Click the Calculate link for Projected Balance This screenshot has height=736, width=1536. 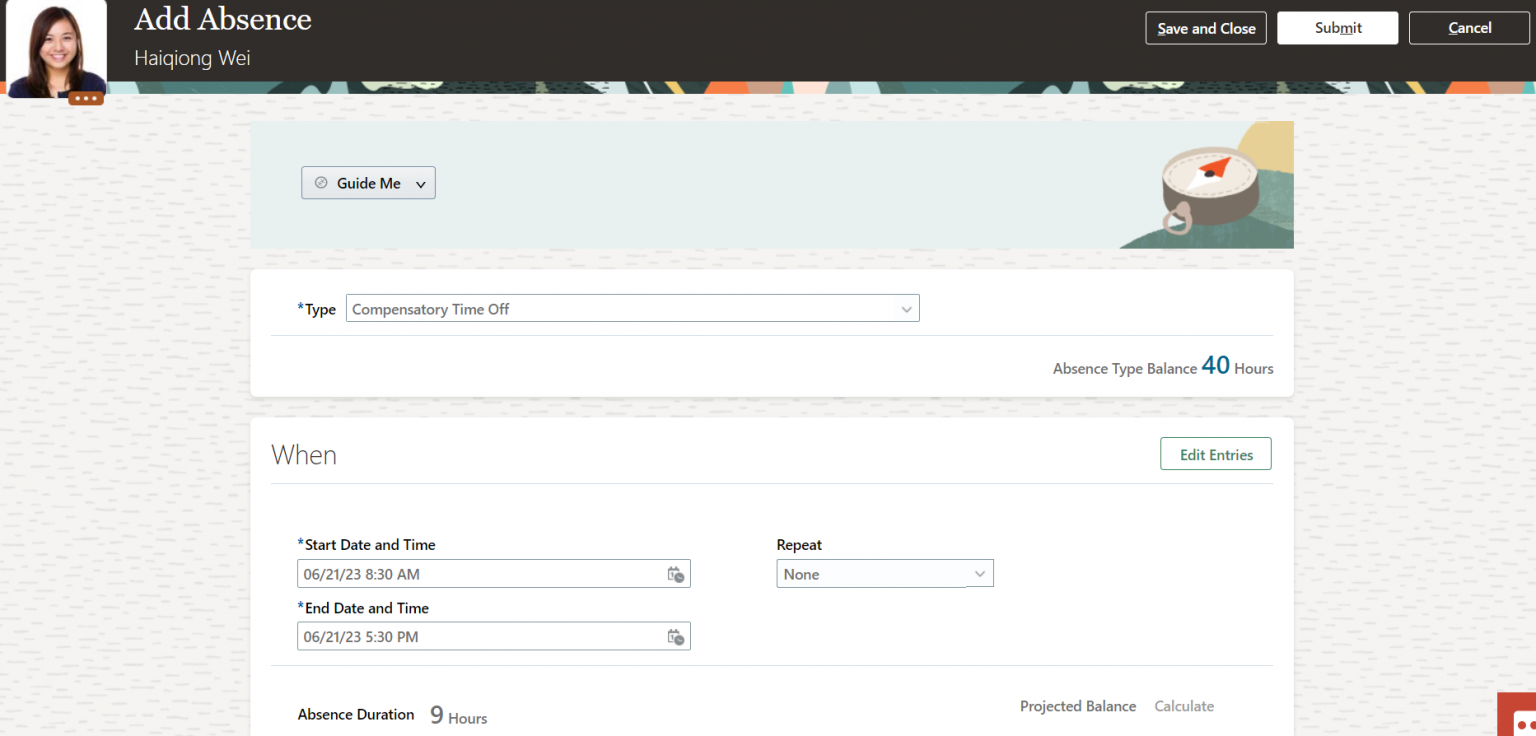(1183, 706)
